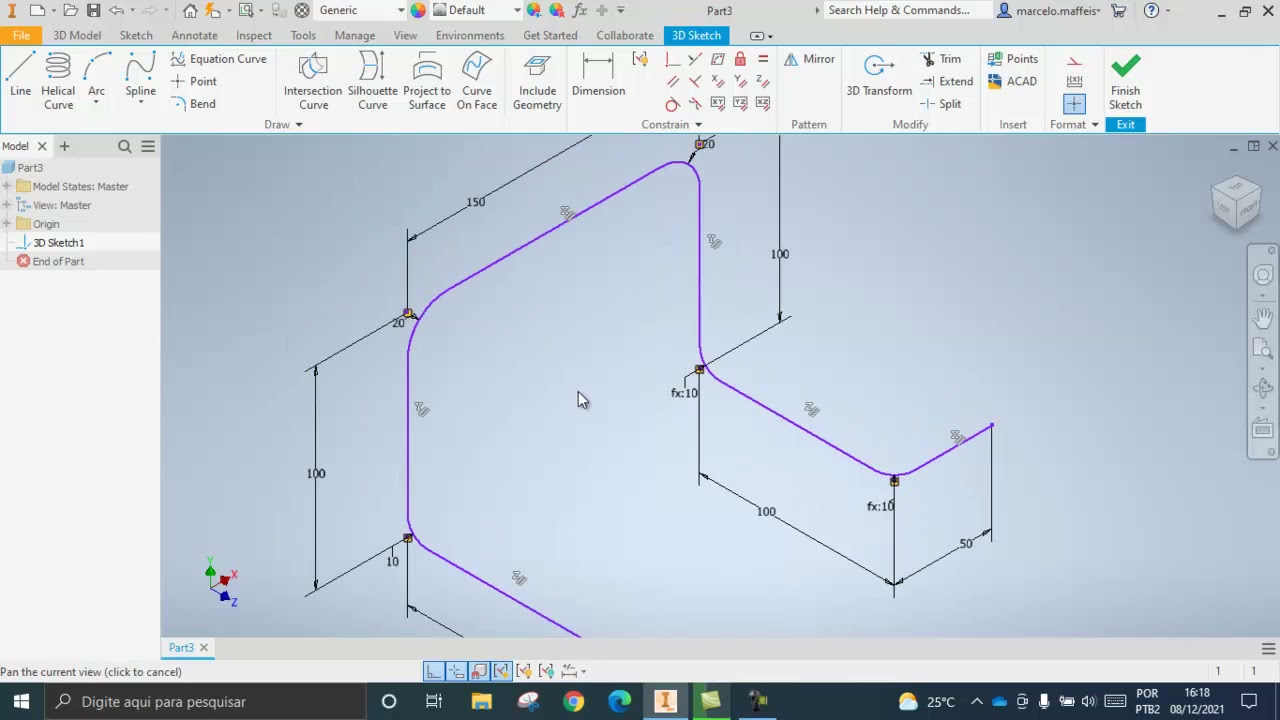Insert ACAD file
The image size is (1280, 720).
click(1012, 81)
